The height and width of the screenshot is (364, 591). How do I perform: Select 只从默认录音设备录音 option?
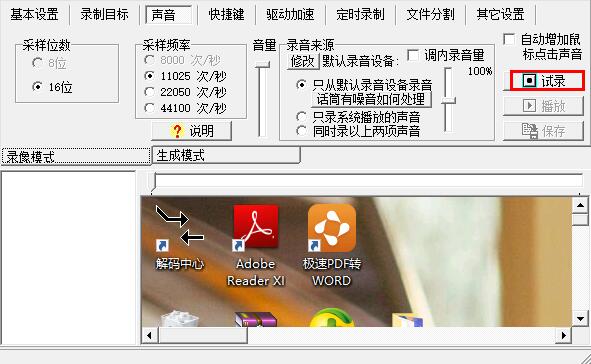click(x=301, y=84)
